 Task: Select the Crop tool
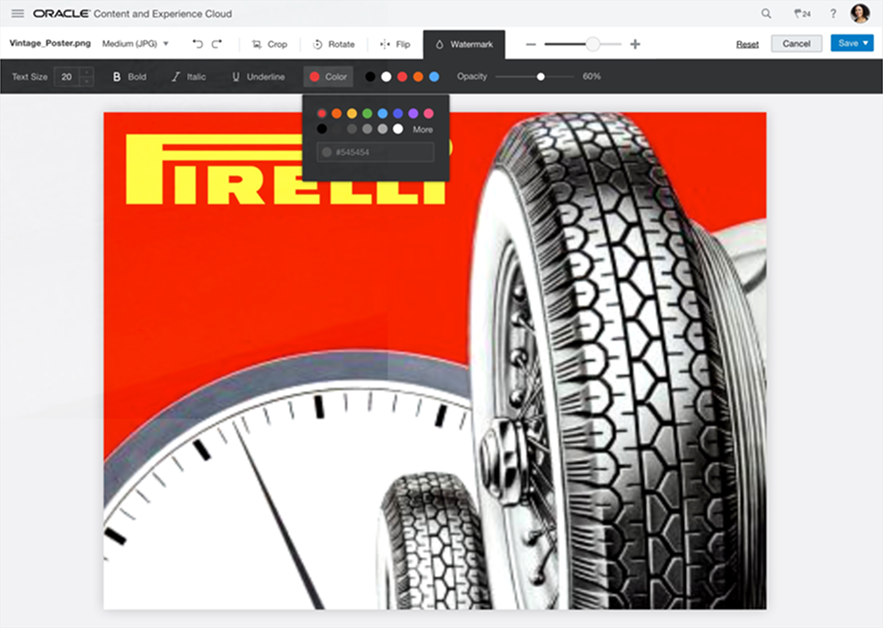[269, 44]
